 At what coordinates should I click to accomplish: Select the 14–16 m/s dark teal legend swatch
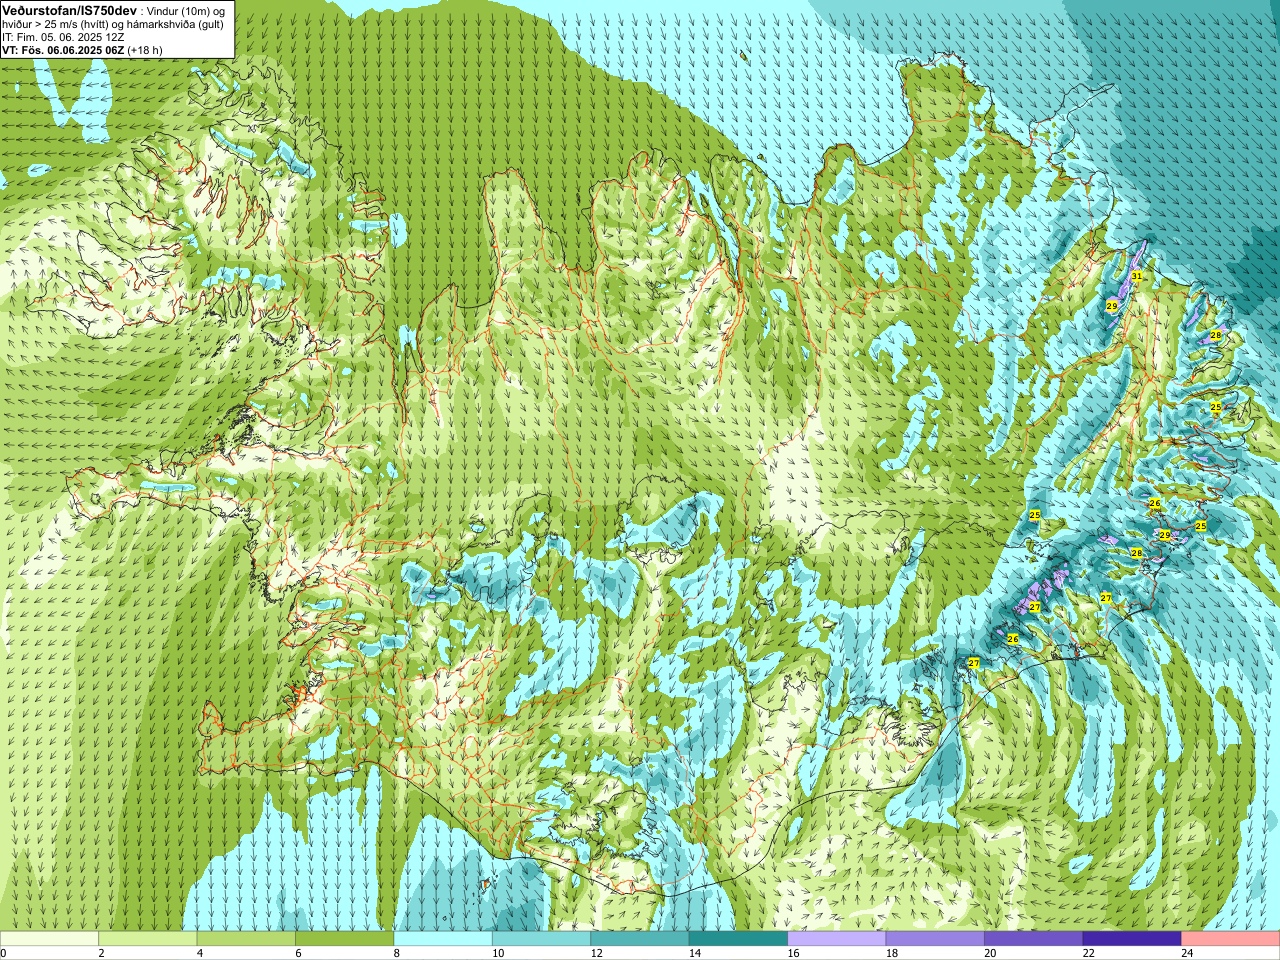(x=738, y=939)
